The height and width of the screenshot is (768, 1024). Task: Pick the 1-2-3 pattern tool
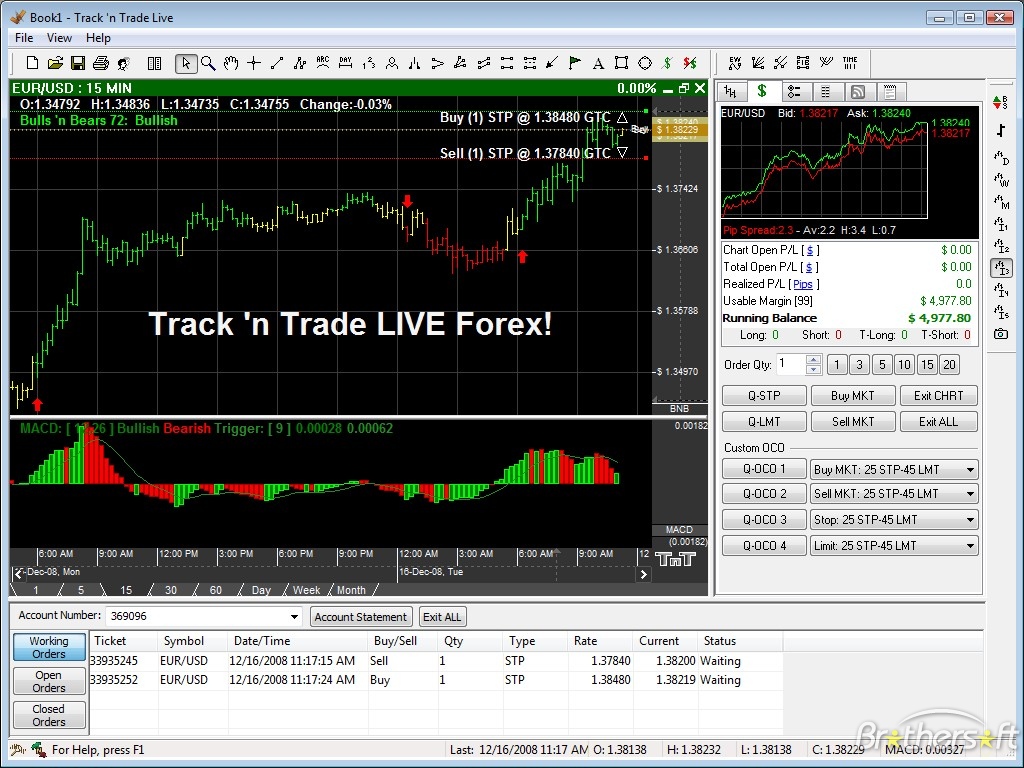point(369,63)
